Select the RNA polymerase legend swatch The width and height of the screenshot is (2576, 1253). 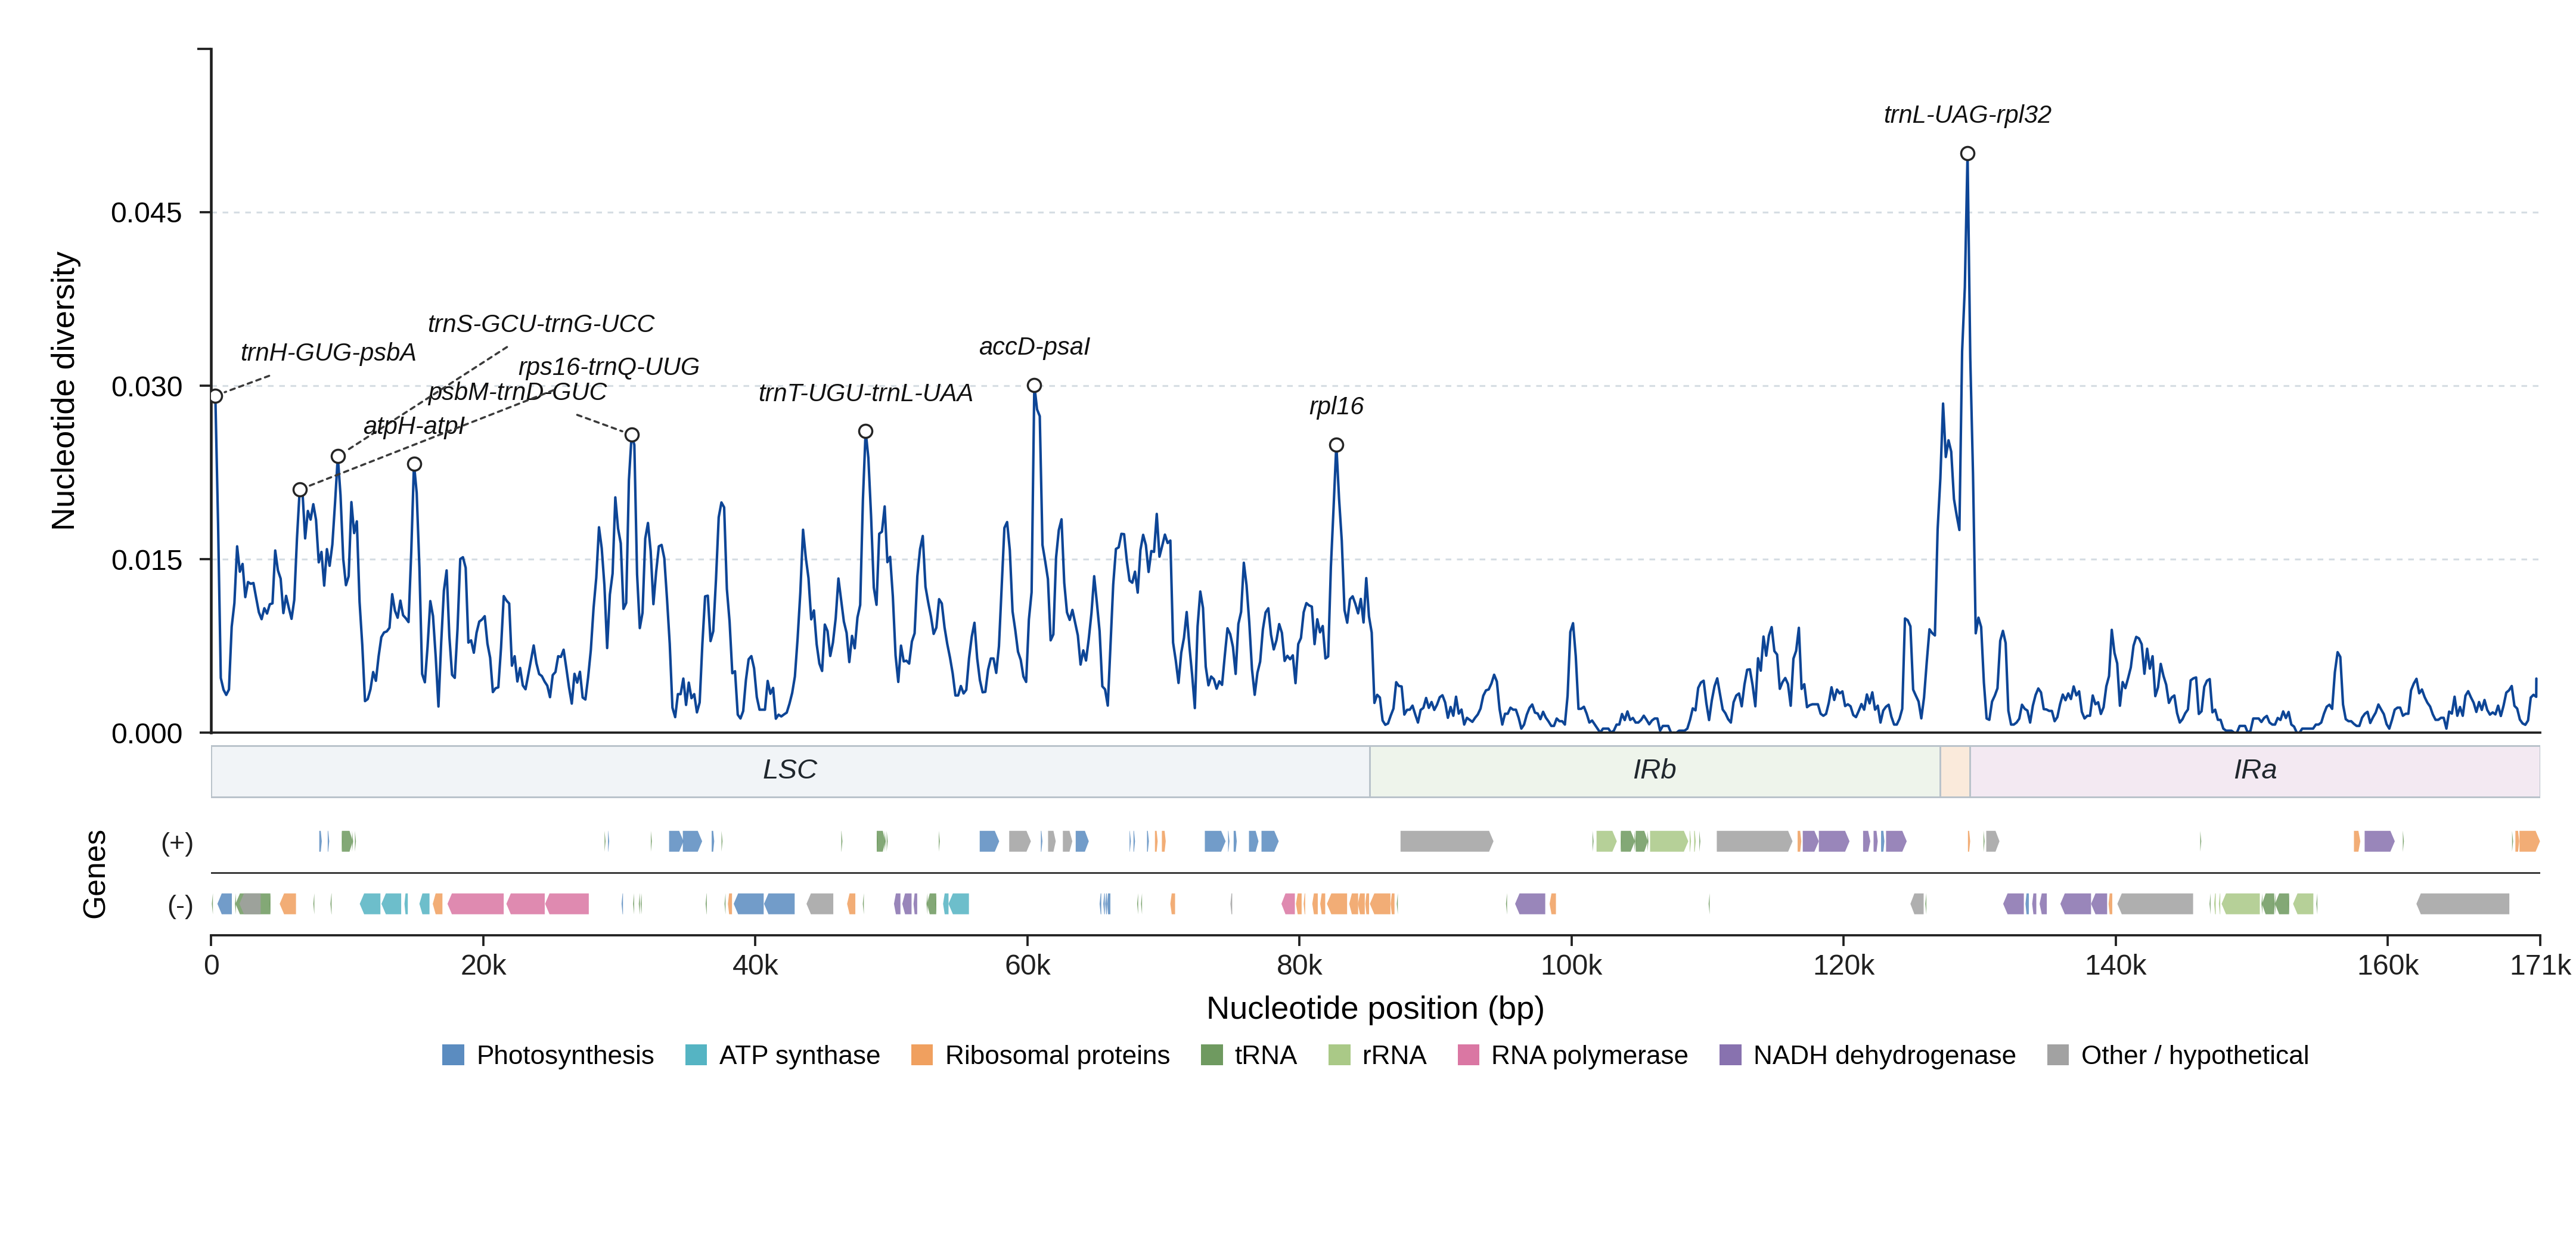(1468, 1055)
